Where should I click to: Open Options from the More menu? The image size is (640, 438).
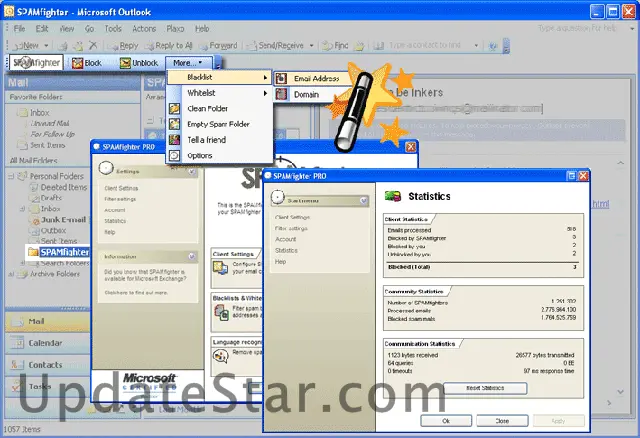220,156
